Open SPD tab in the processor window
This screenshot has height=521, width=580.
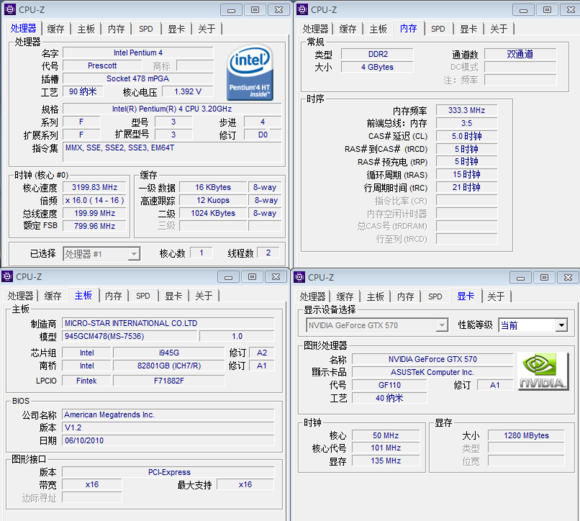click(x=146, y=28)
